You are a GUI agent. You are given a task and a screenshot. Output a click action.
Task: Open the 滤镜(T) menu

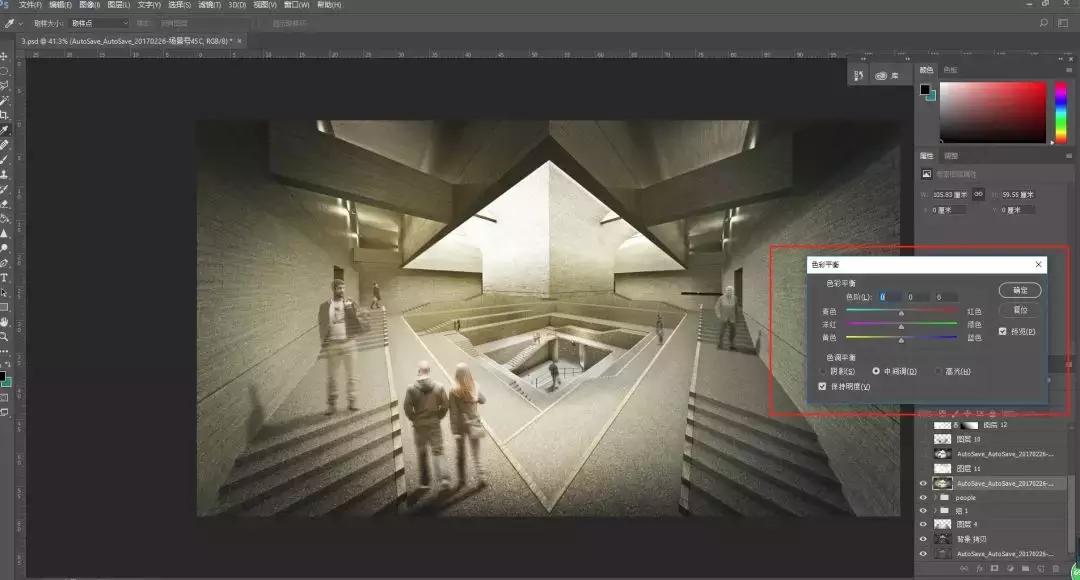(x=209, y=5)
